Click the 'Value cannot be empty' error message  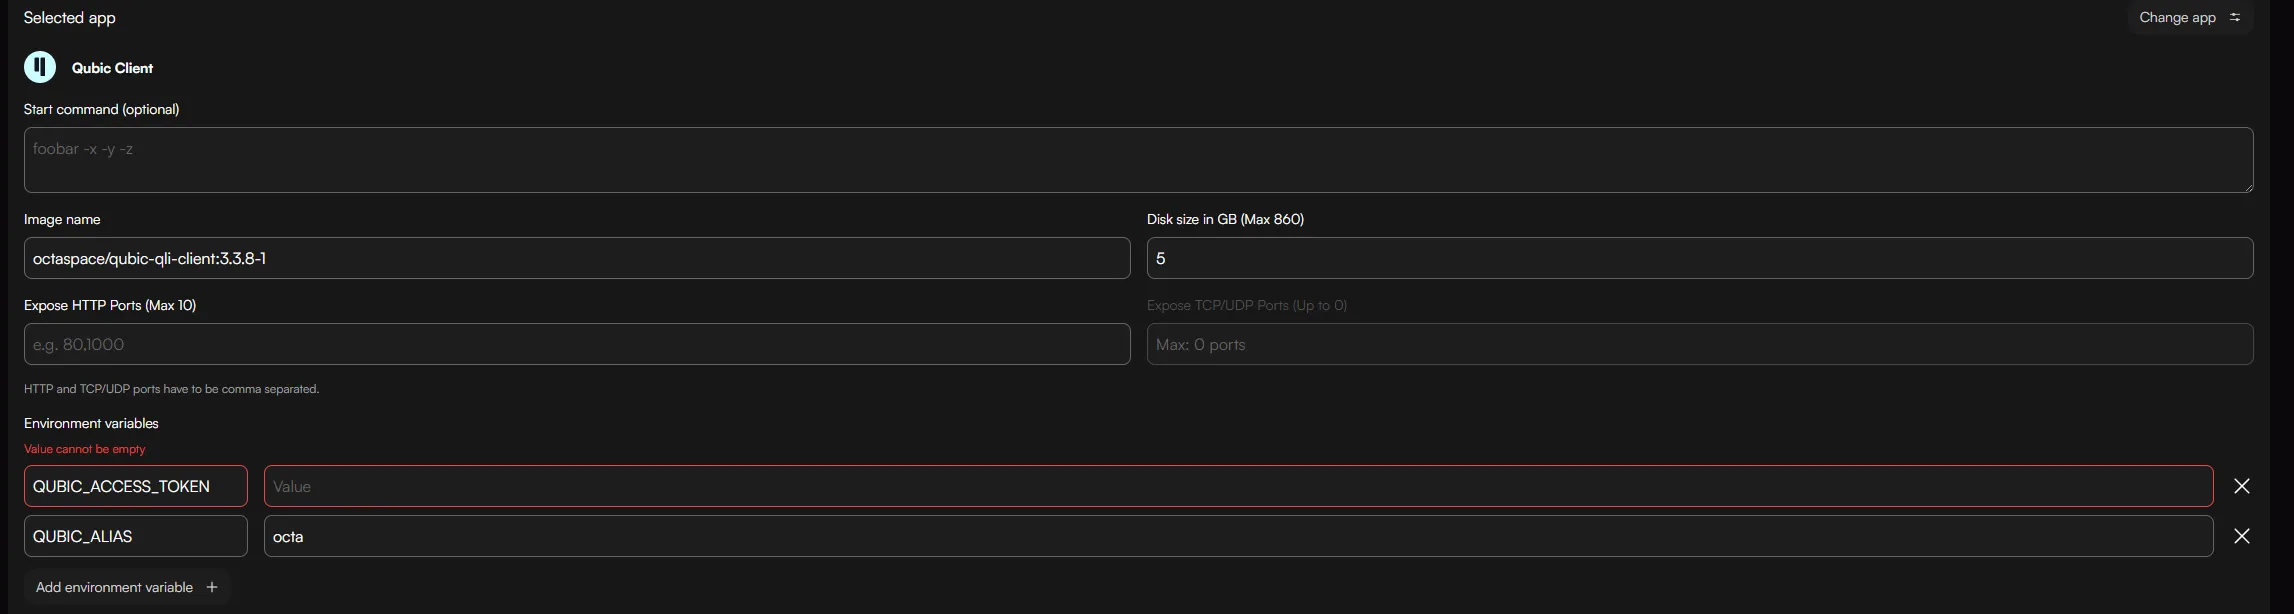point(85,449)
